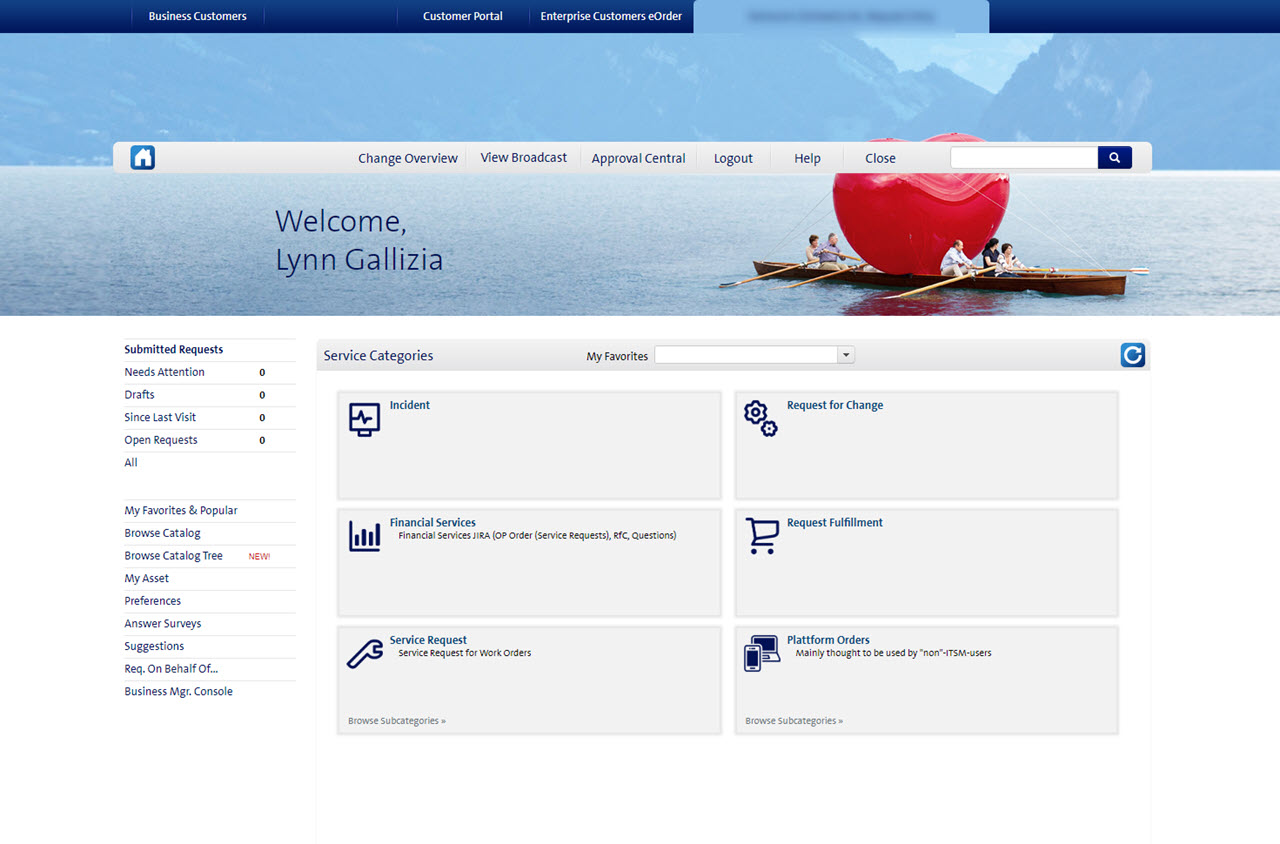Viewport: 1280px width, 844px height.
Task: Click the magnifier search button
Action: pos(1114,157)
